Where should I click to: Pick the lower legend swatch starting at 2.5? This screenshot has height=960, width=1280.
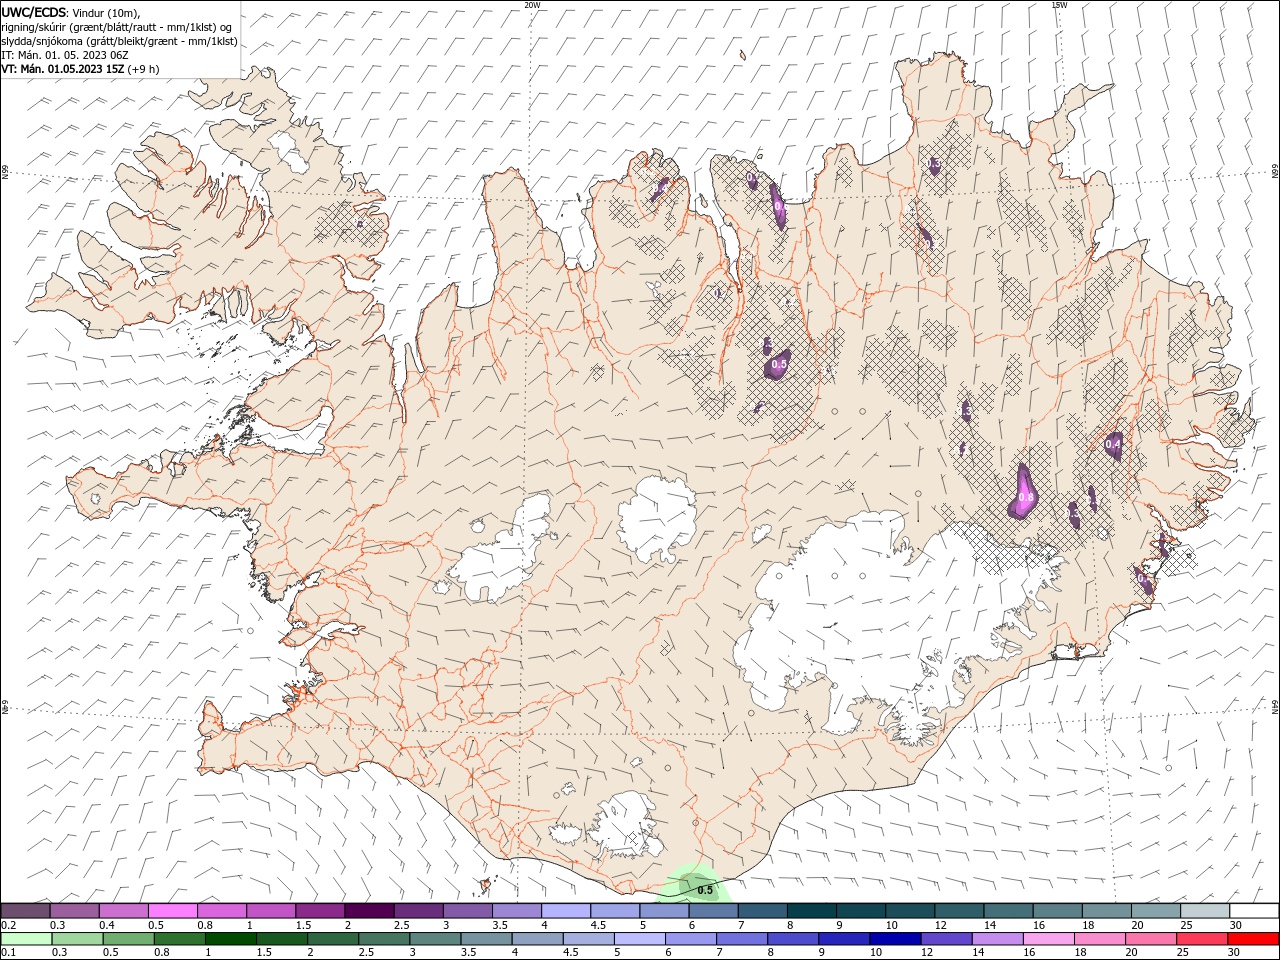point(384,939)
